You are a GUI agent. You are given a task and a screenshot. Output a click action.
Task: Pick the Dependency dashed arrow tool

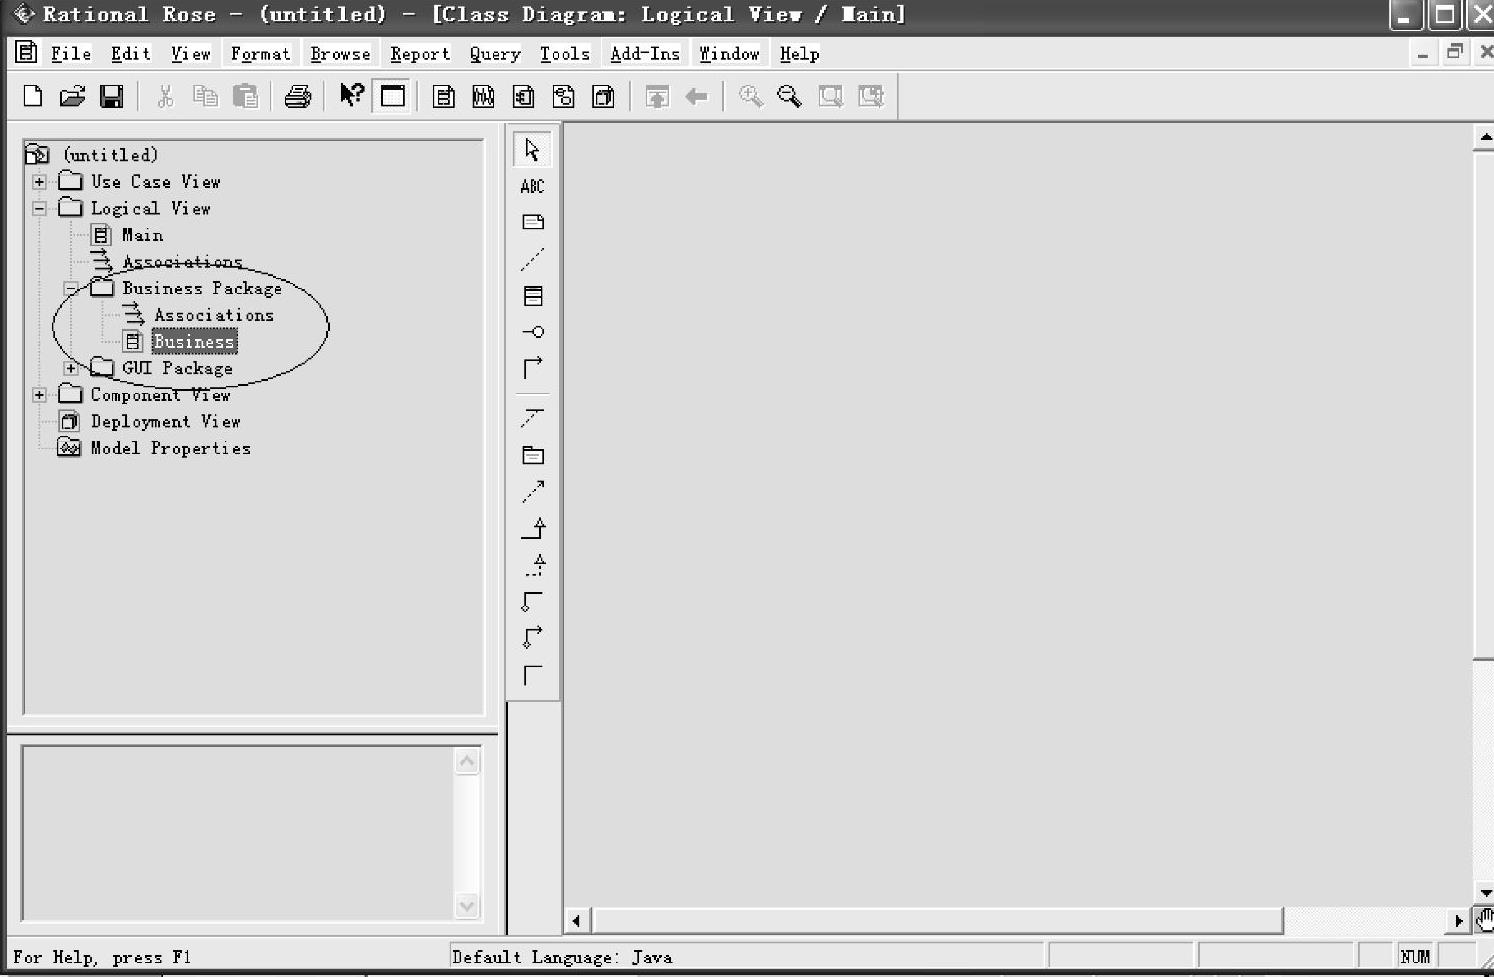click(x=533, y=491)
